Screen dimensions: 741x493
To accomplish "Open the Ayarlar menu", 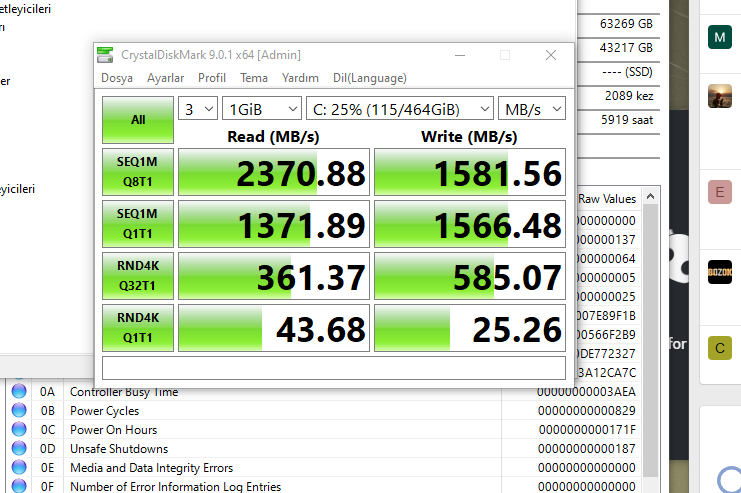I will (165, 78).
